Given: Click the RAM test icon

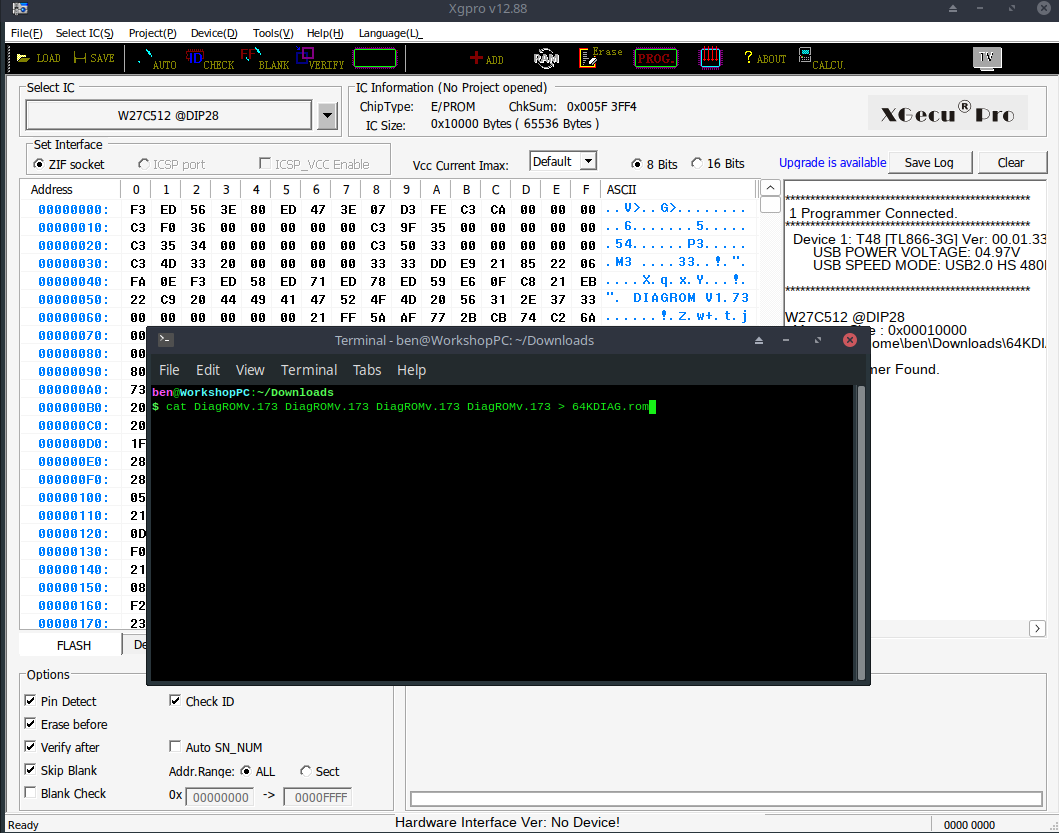Looking at the screenshot, I should [x=546, y=59].
